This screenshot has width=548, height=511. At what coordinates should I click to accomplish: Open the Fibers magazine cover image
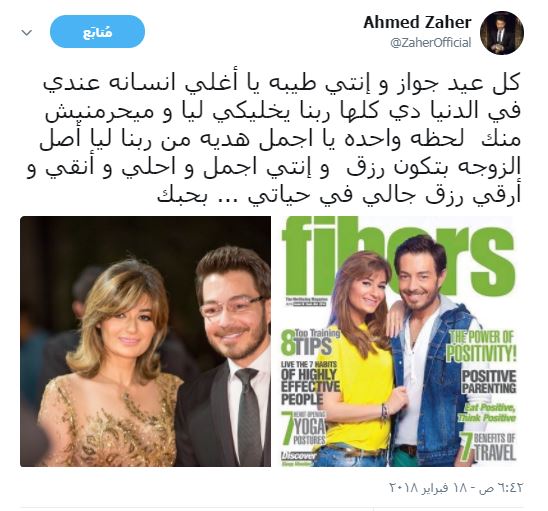coord(399,341)
